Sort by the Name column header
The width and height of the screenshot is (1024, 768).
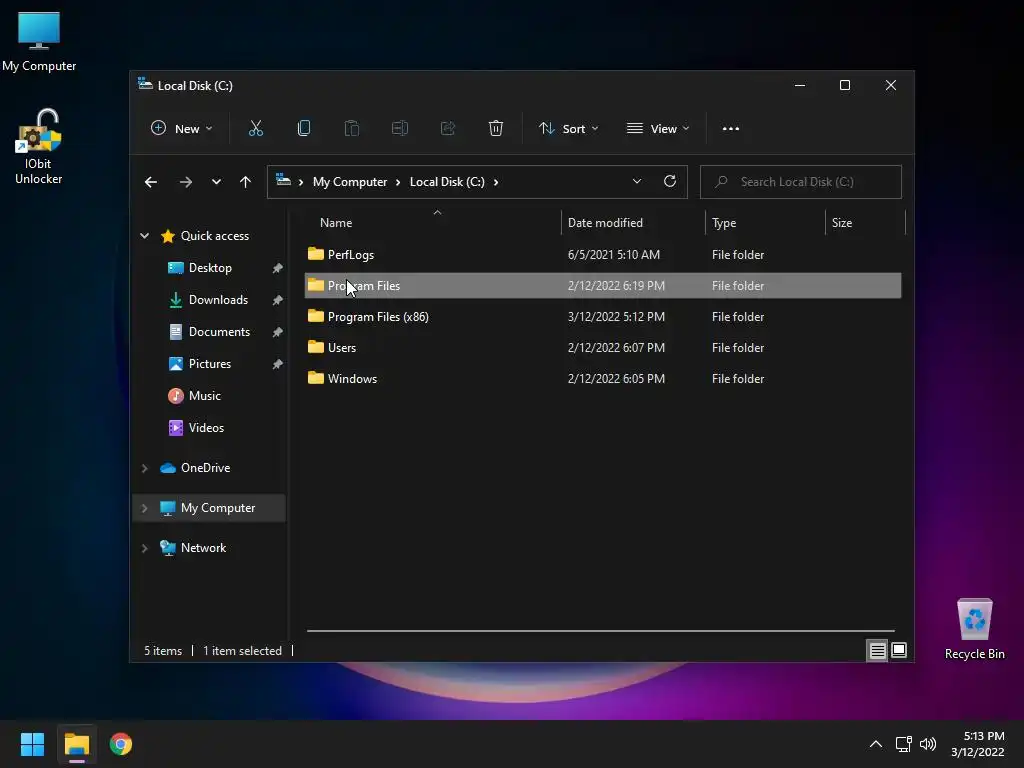point(432,223)
